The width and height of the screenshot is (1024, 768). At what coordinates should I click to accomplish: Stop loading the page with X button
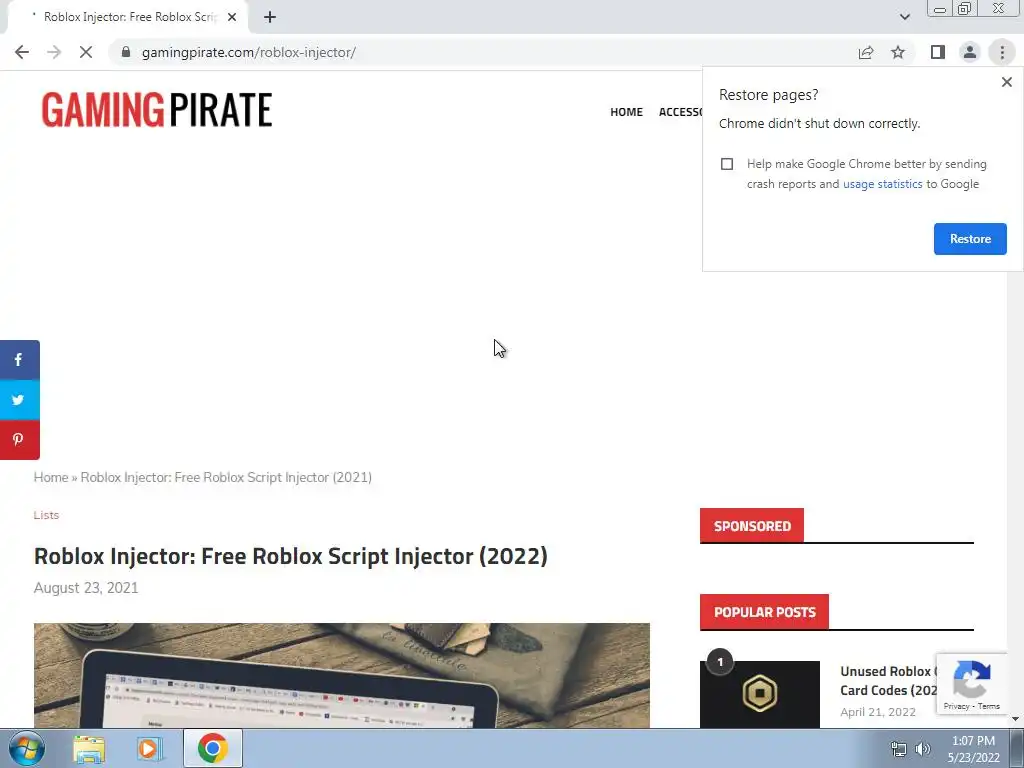click(x=86, y=52)
